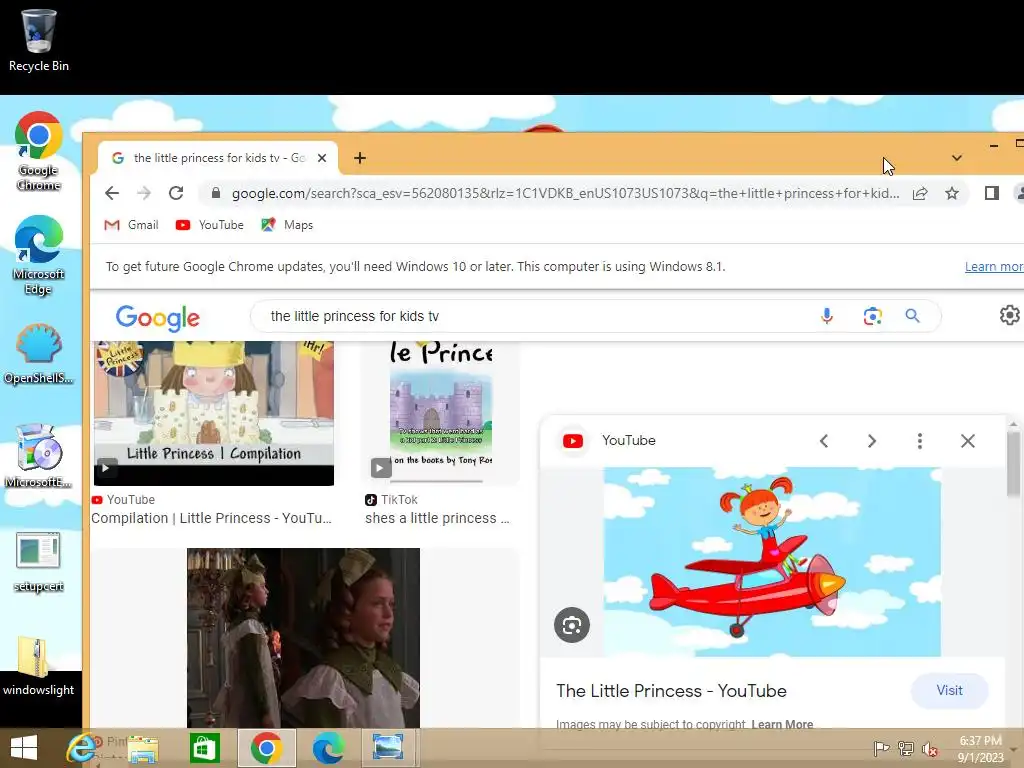This screenshot has height=768, width=1024.
Task: Go forward in Chrome
Action: [144, 193]
